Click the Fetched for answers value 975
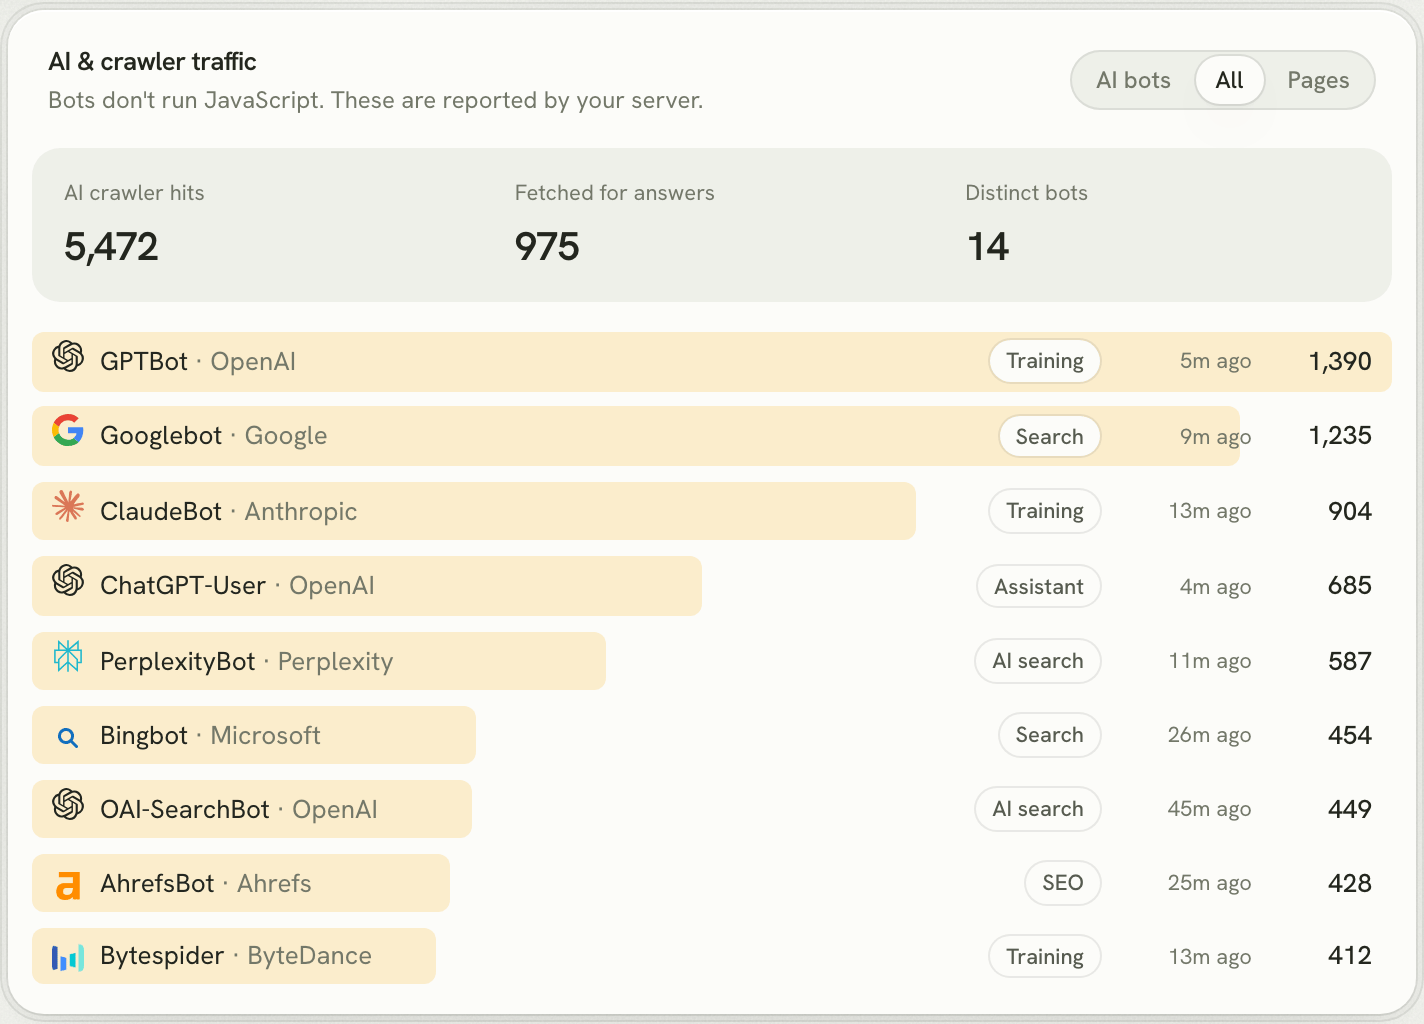Image resolution: width=1424 pixels, height=1024 pixels. point(547,247)
